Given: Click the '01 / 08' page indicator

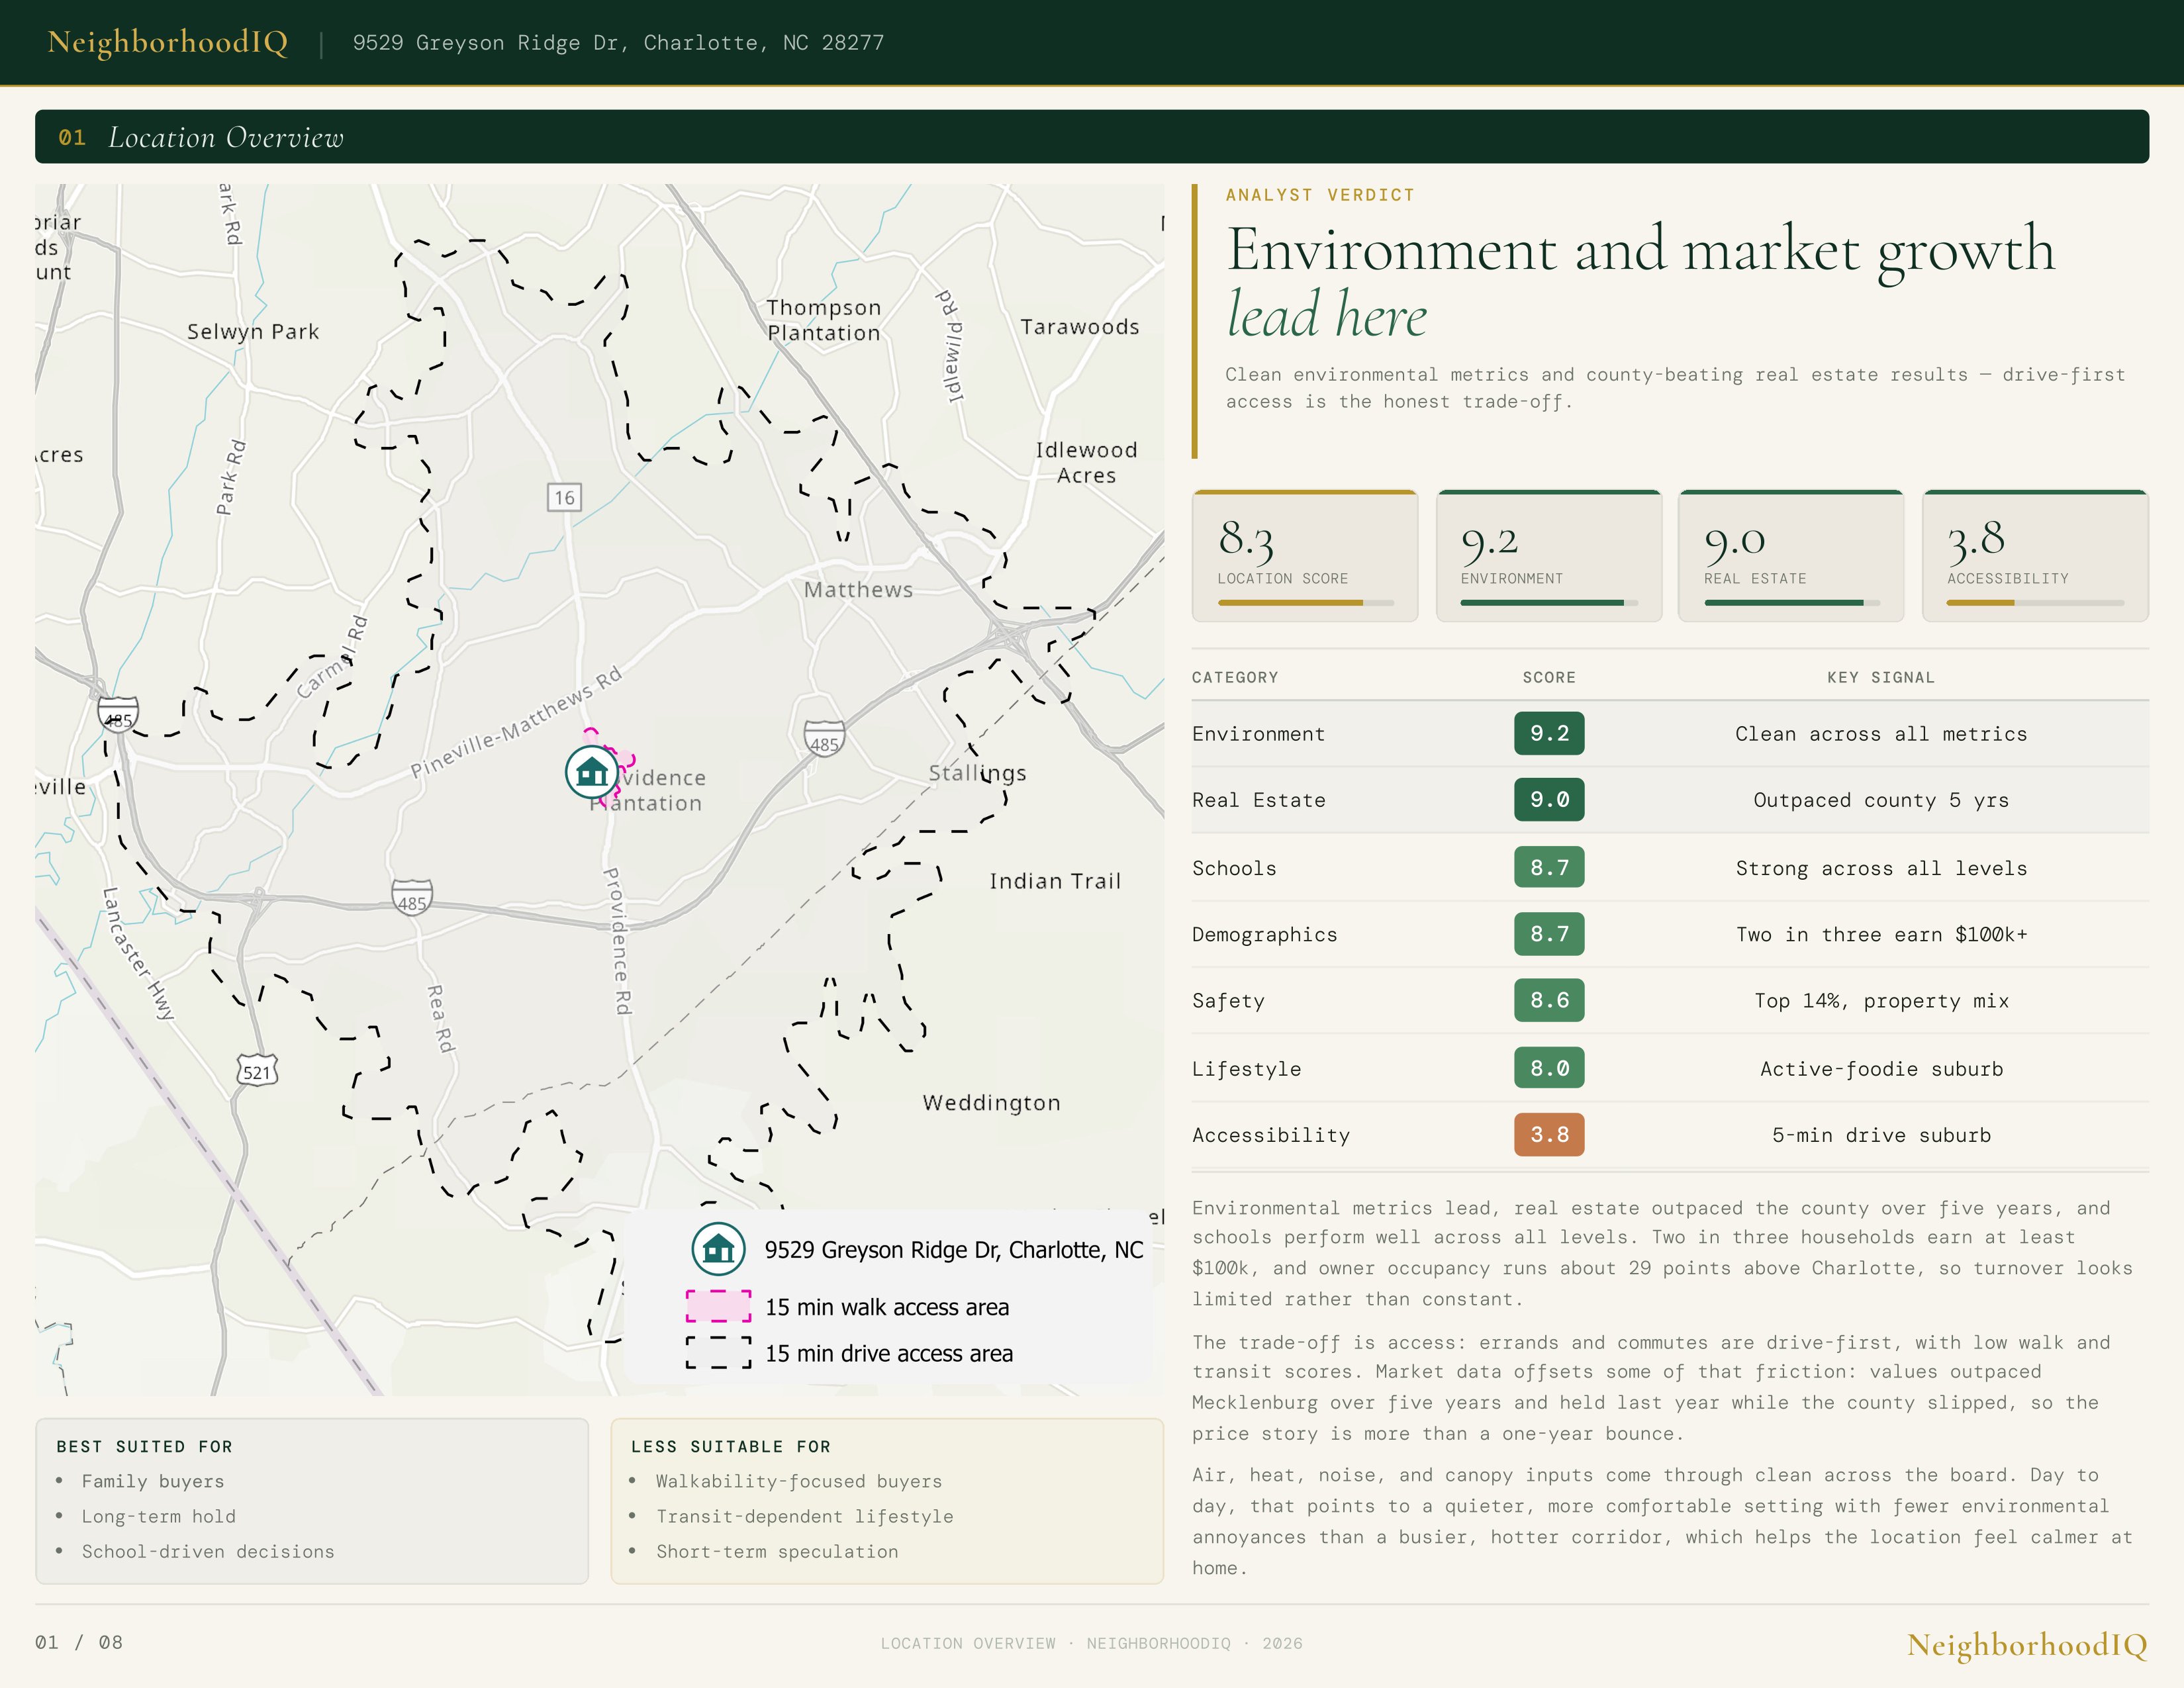Looking at the screenshot, I should point(79,1643).
